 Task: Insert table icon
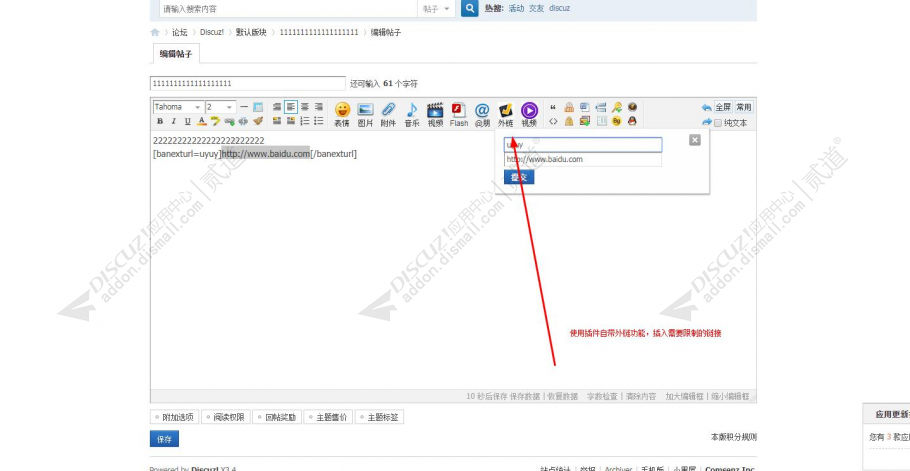coord(258,107)
